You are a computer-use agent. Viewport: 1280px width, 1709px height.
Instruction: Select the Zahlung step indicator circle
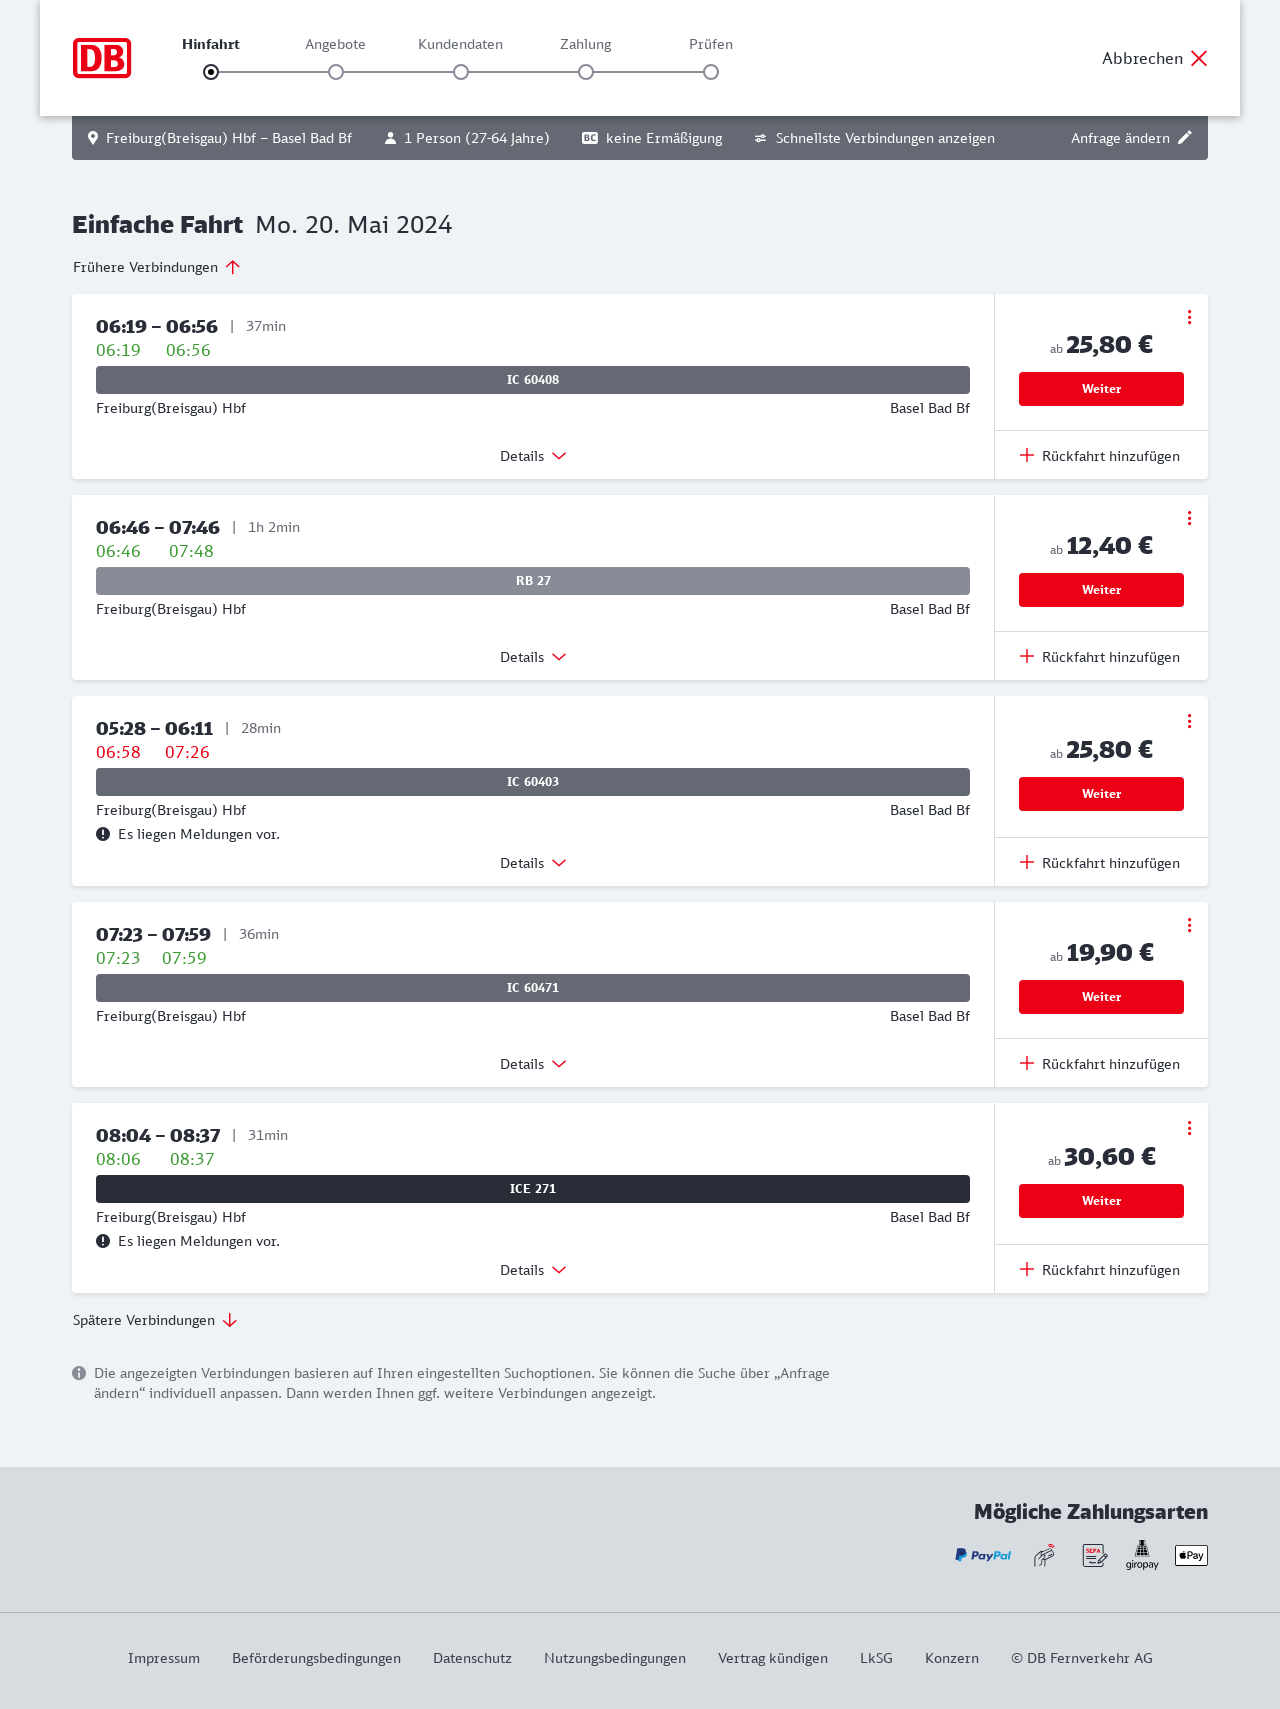click(586, 72)
